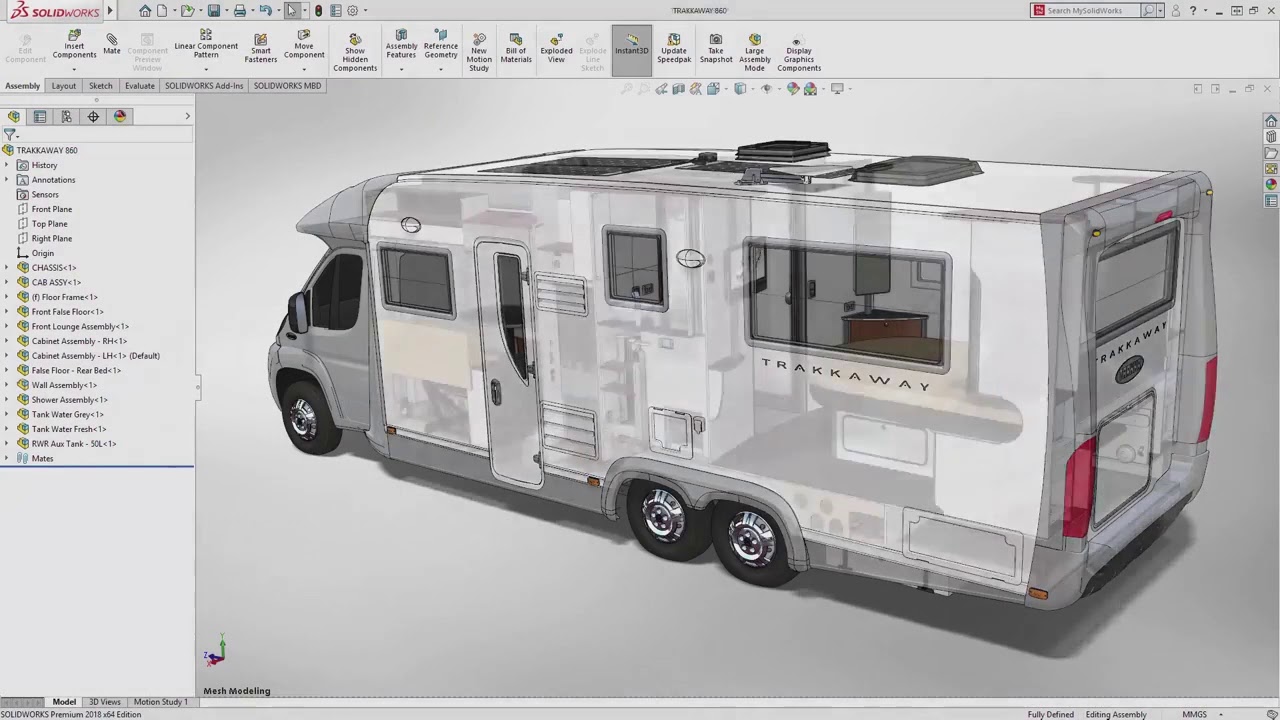This screenshot has width=1280, height=720.
Task: Open SOLIDWORKS Add-Ins tab
Action: (x=204, y=86)
